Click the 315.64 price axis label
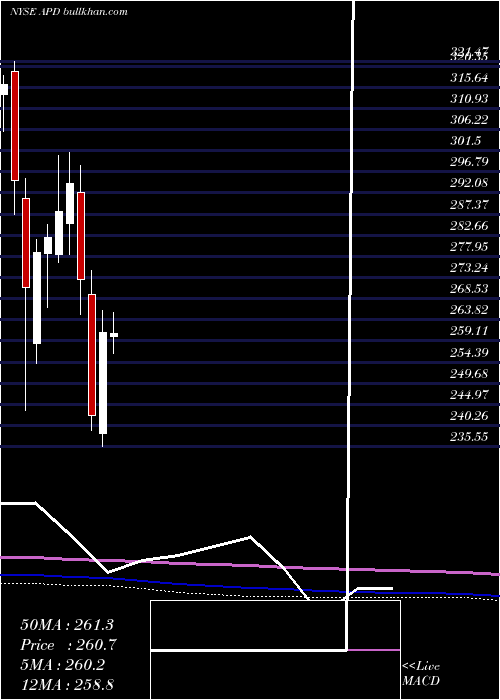Viewport: 500px width, 700px height. (469, 78)
